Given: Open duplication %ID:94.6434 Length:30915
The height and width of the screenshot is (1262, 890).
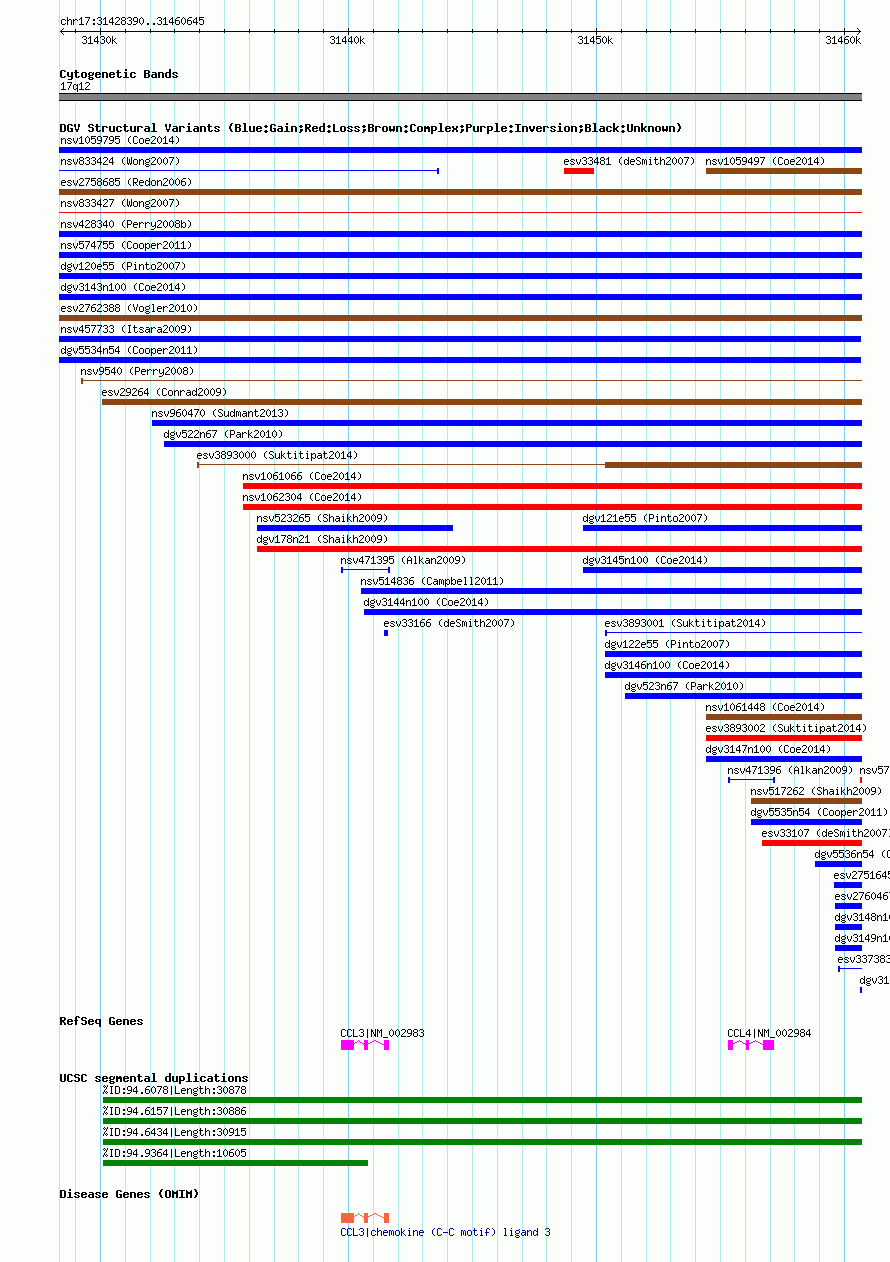Looking at the screenshot, I should [x=175, y=1132].
